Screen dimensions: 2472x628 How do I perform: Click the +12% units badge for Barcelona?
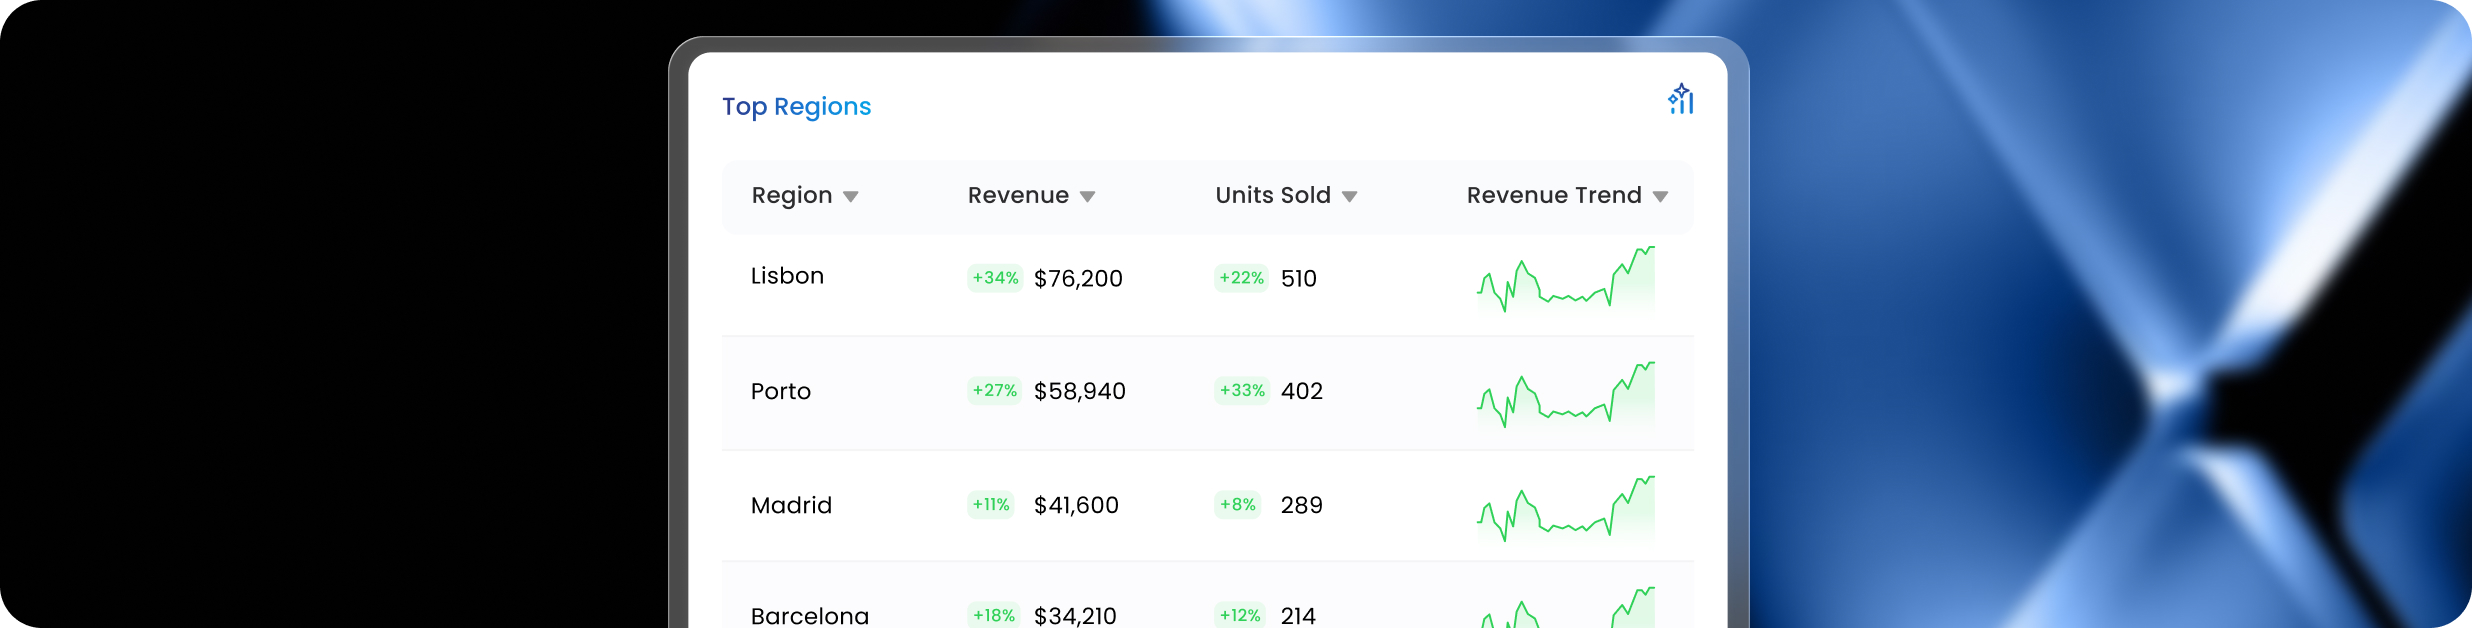1240,615
